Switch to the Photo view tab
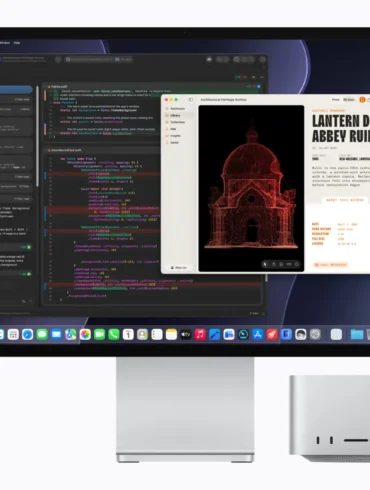 coord(336,100)
